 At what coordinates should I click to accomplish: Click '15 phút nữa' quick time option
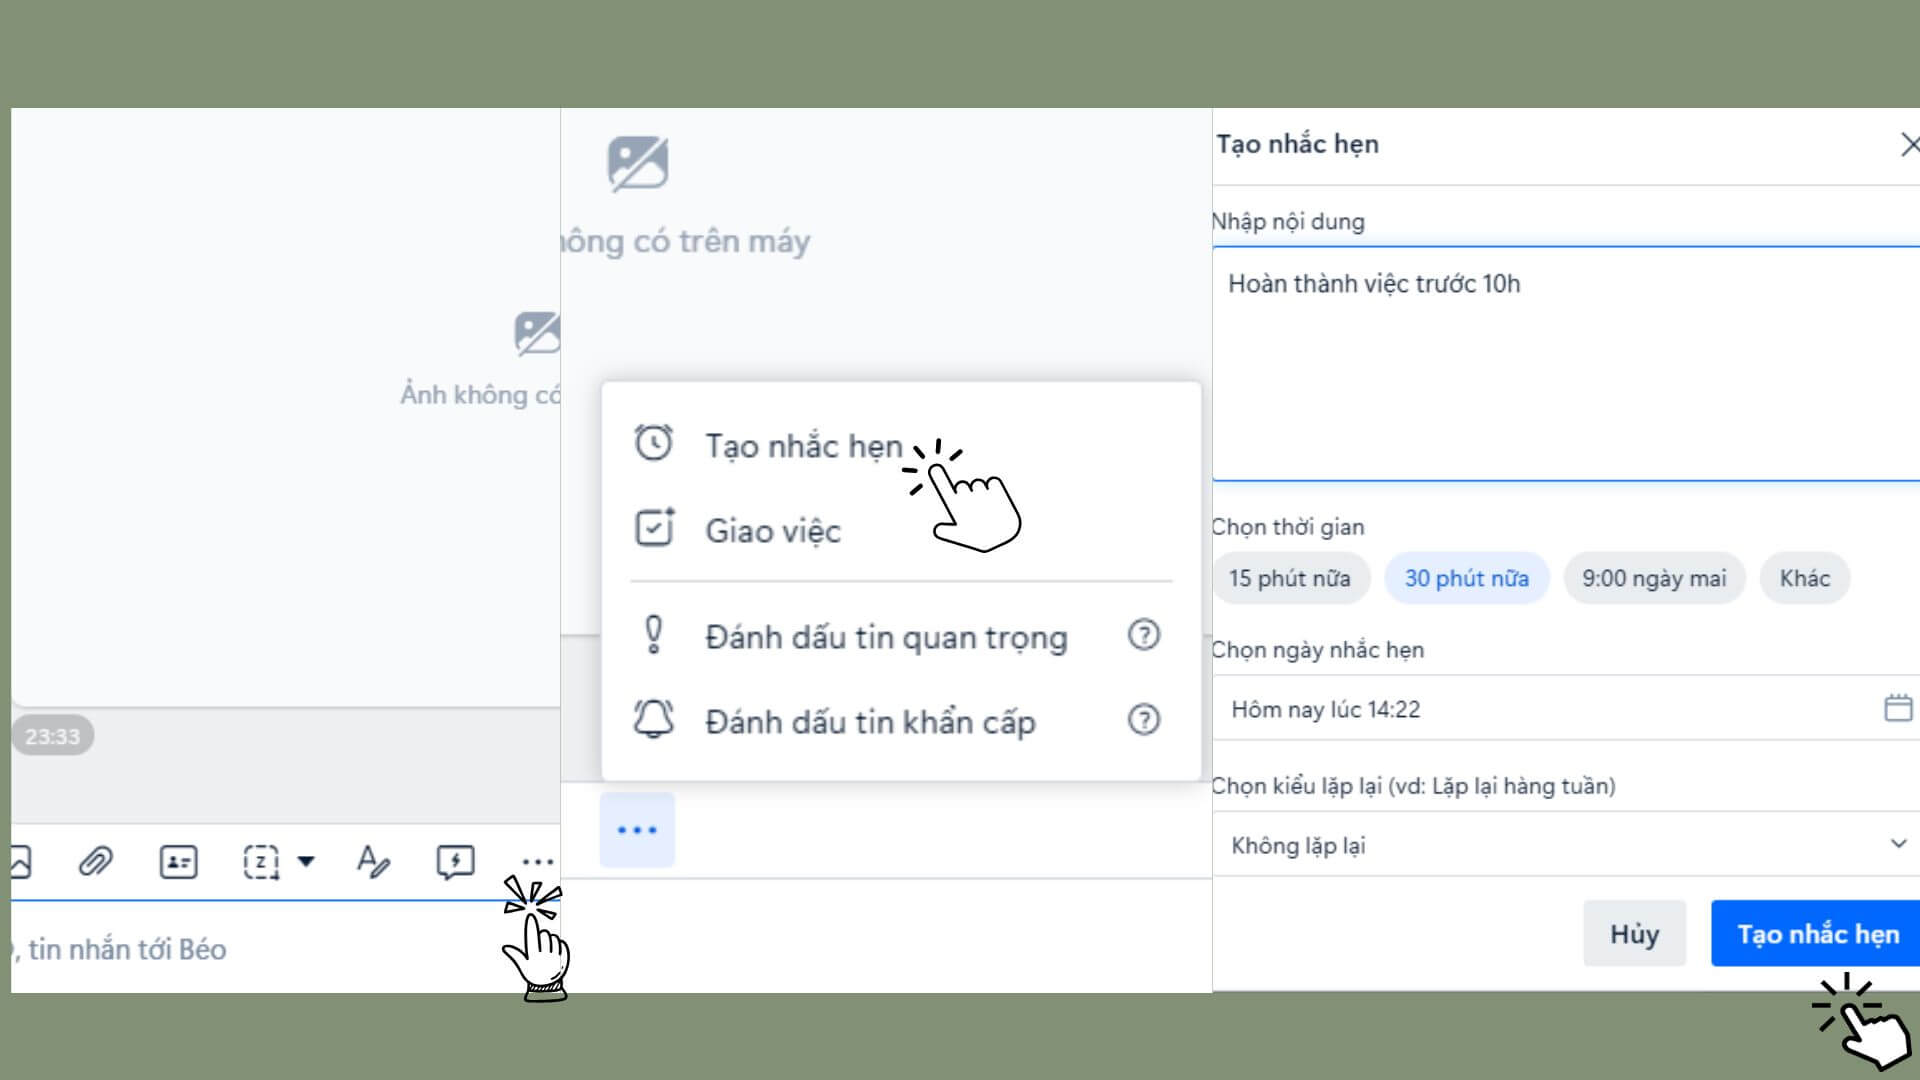point(1290,579)
